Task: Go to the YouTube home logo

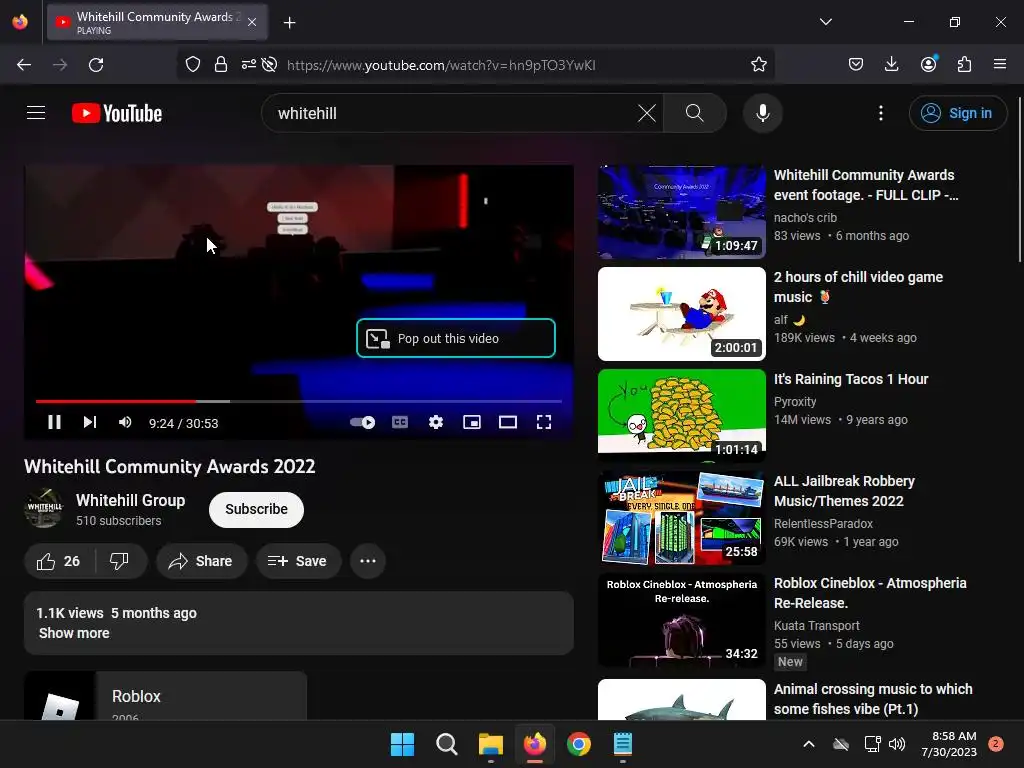Action: (117, 113)
